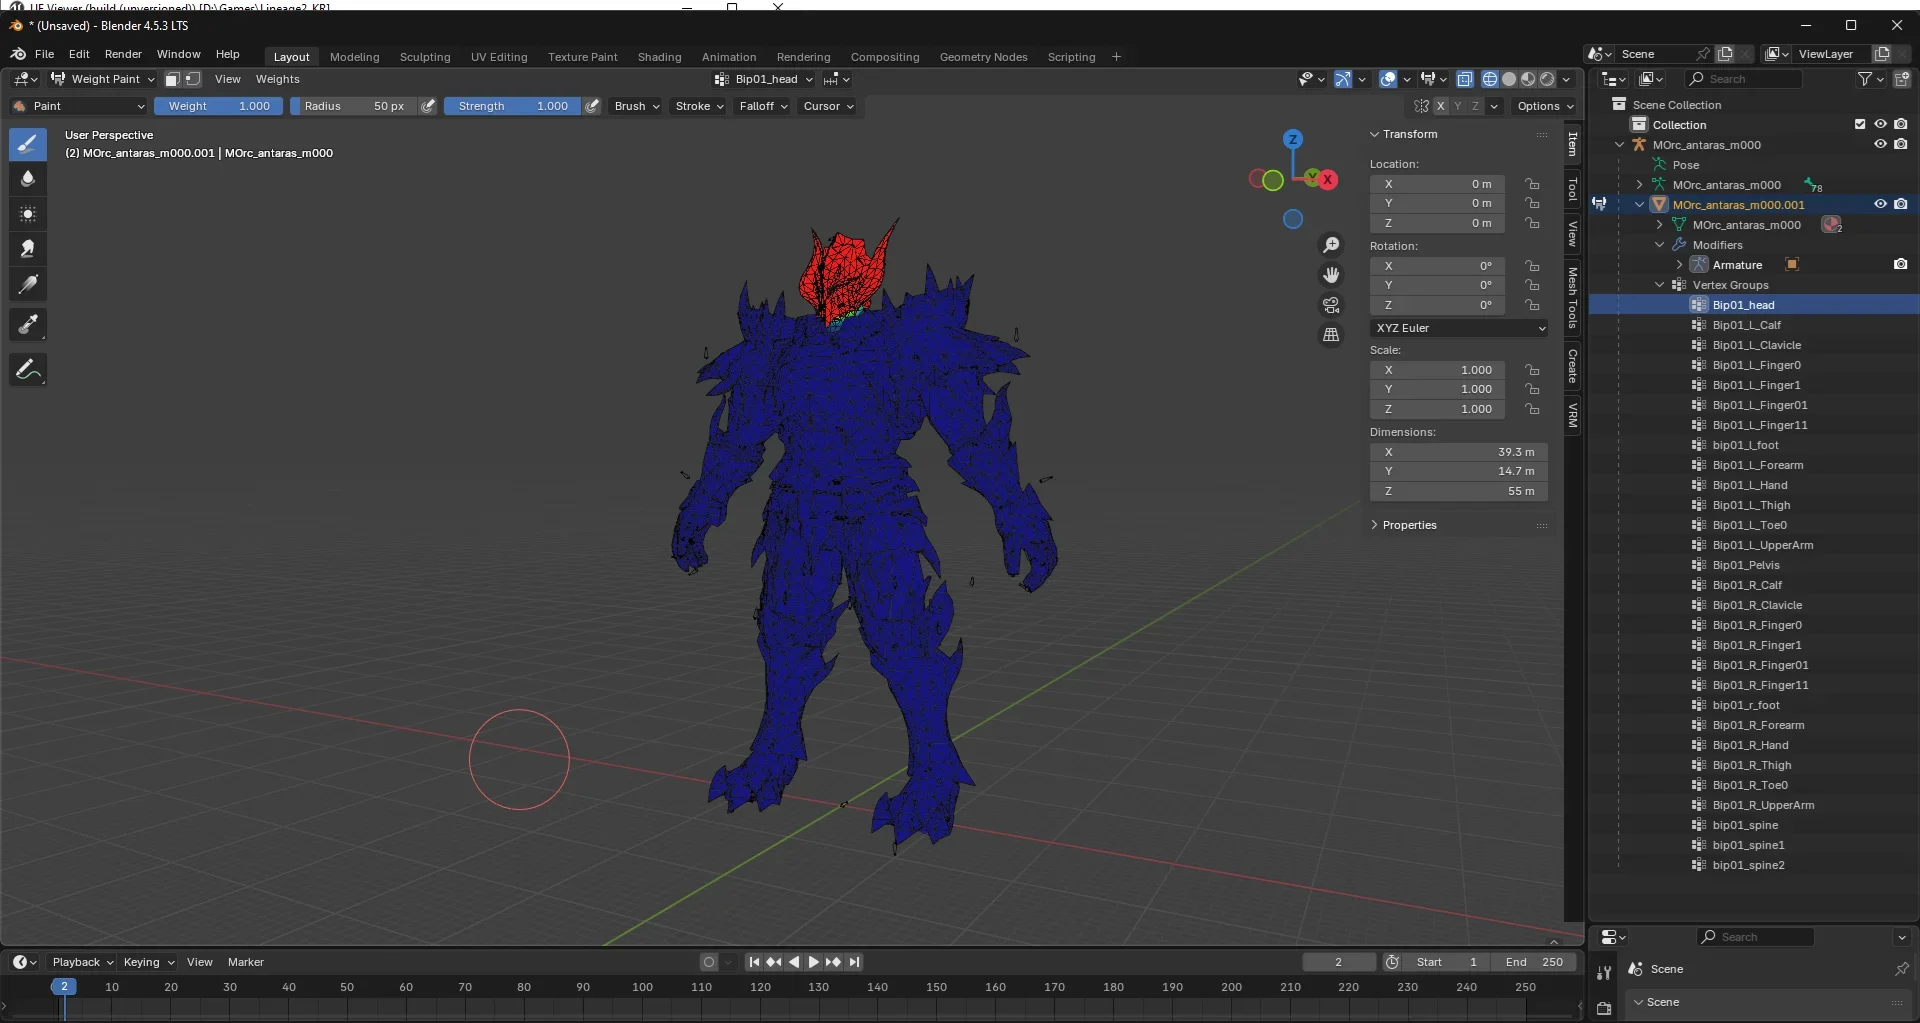Viewport: 1920px width, 1023px height.
Task: Click the blue Z axis gizmo
Action: click(x=1293, y=139)
